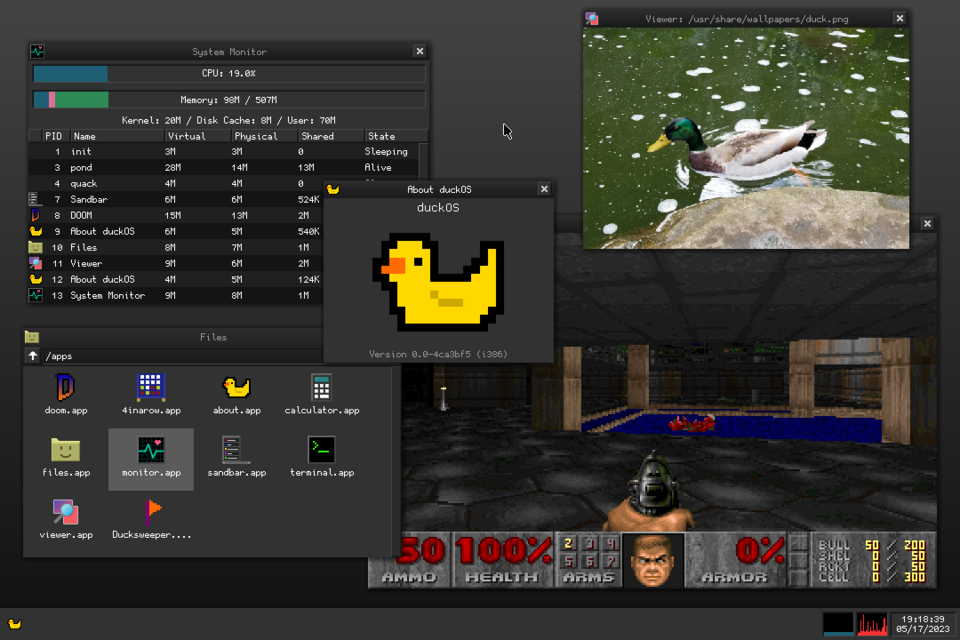Click the /apps path field
The width and height of the screenshot is (960, 640).
[182, 356]
